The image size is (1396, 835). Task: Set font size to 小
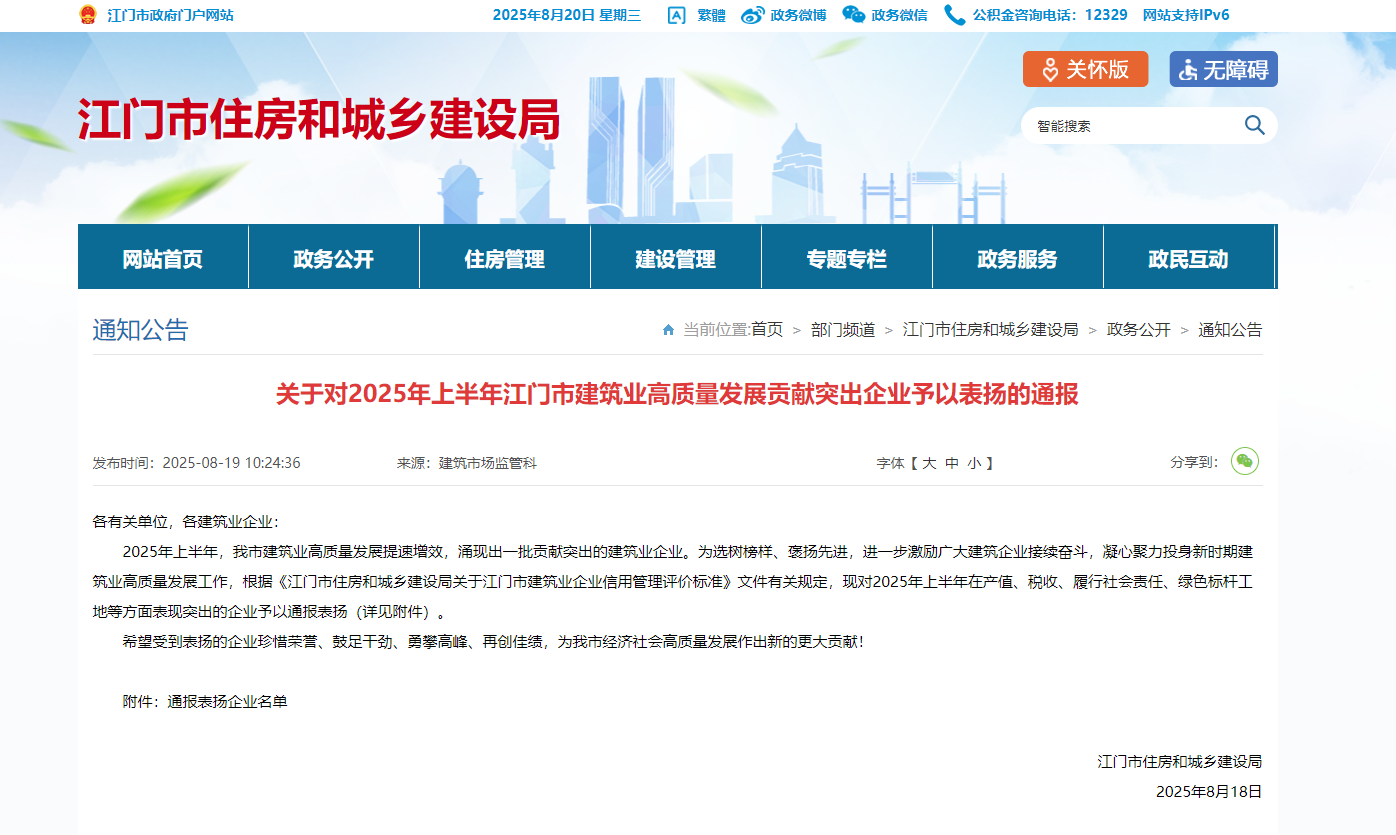click(973, 463)
